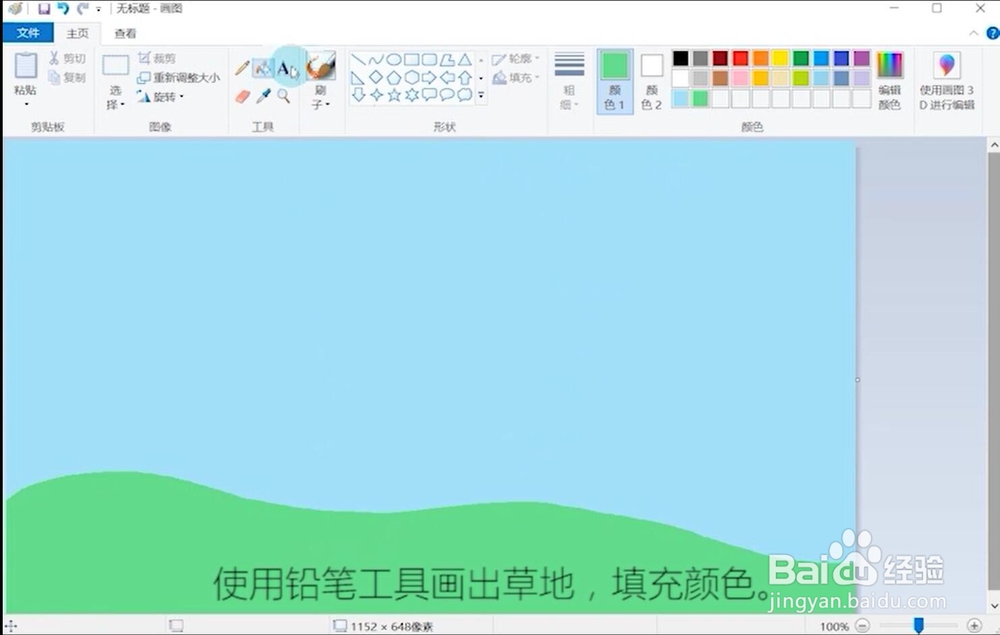Select the Pencil tool
The height and width of the screenshot is (635, 1000).
coord(242,67)
